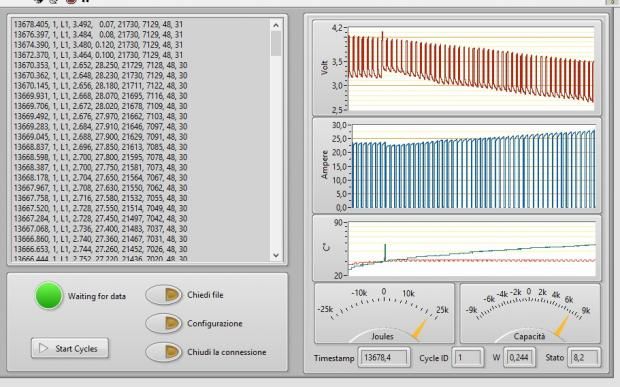This screenshot has height=387, width=620.
Task: Click the Volt chart plot area
Action: (x=471, y=68)
